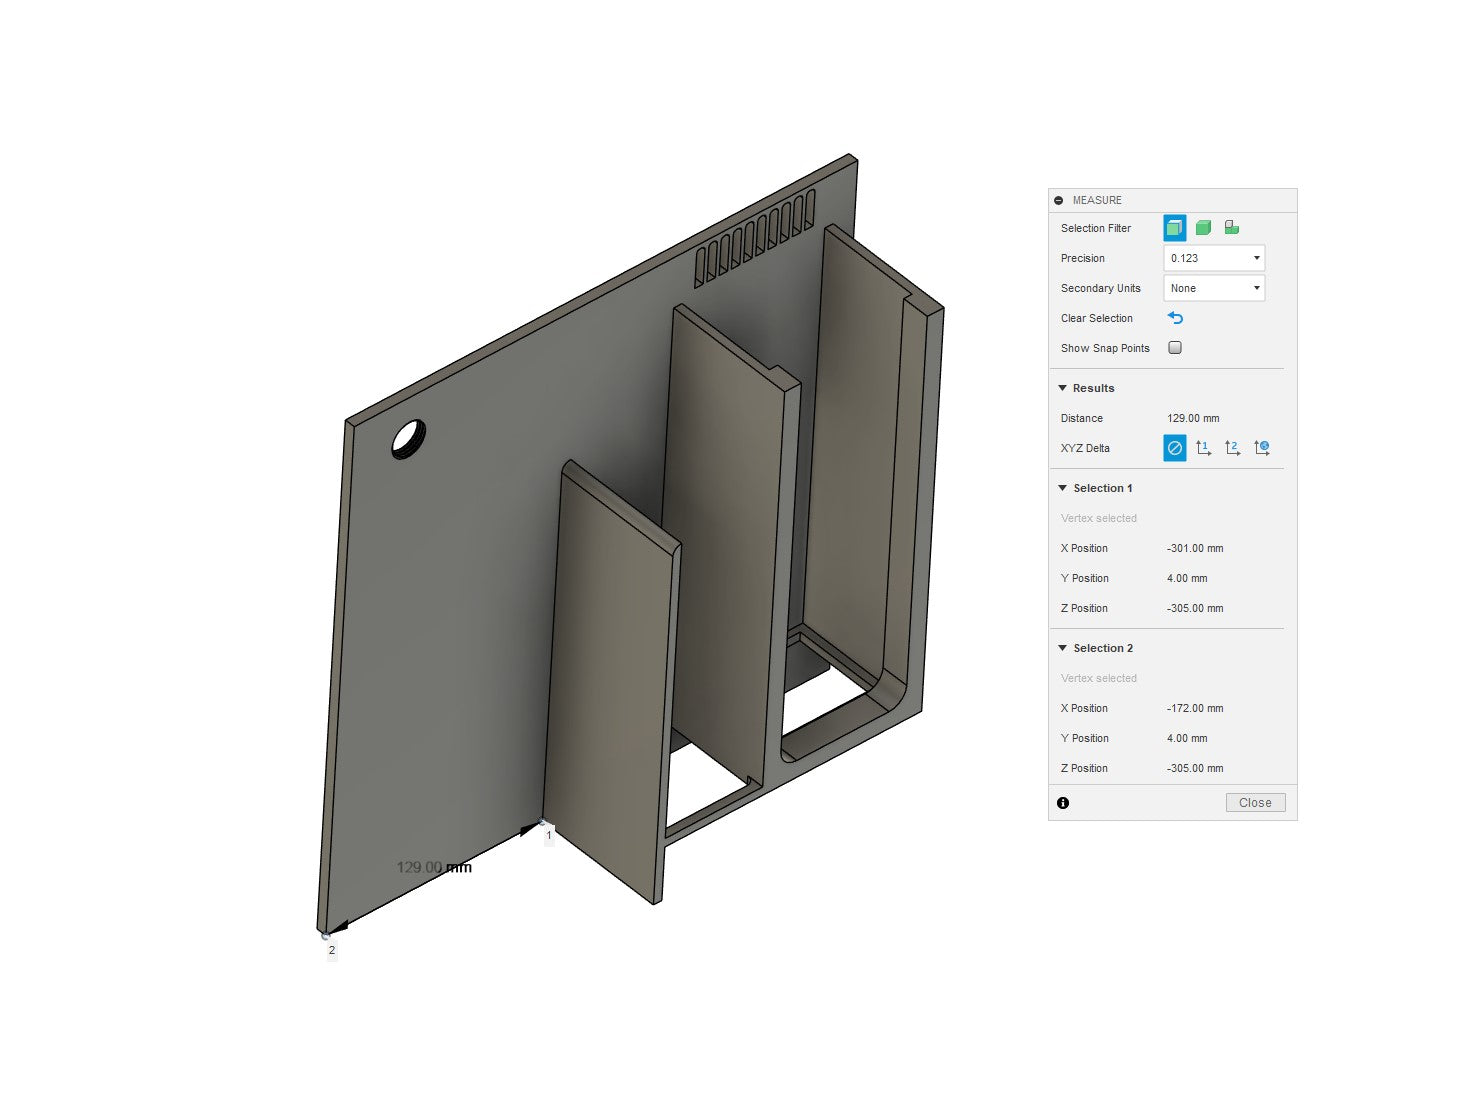1470x1098 pixels.
Task: Open the Secondary Units dropdown
Action: point(1214,288)
